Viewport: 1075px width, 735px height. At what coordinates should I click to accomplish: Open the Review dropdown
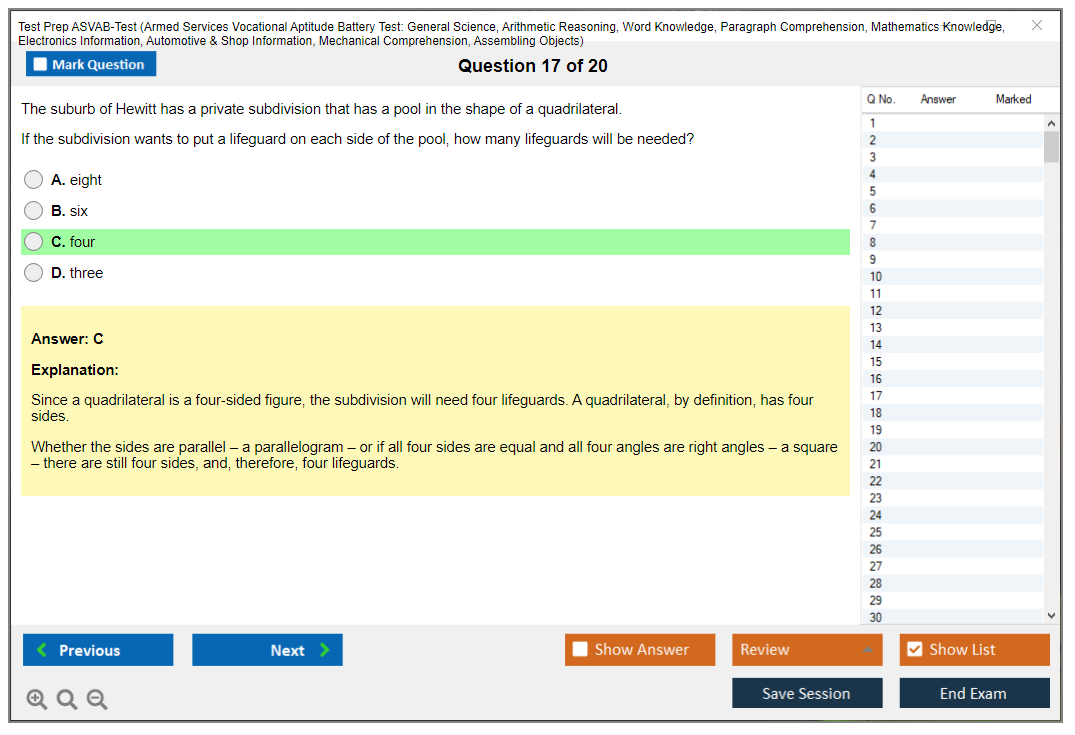click(807, 650)
